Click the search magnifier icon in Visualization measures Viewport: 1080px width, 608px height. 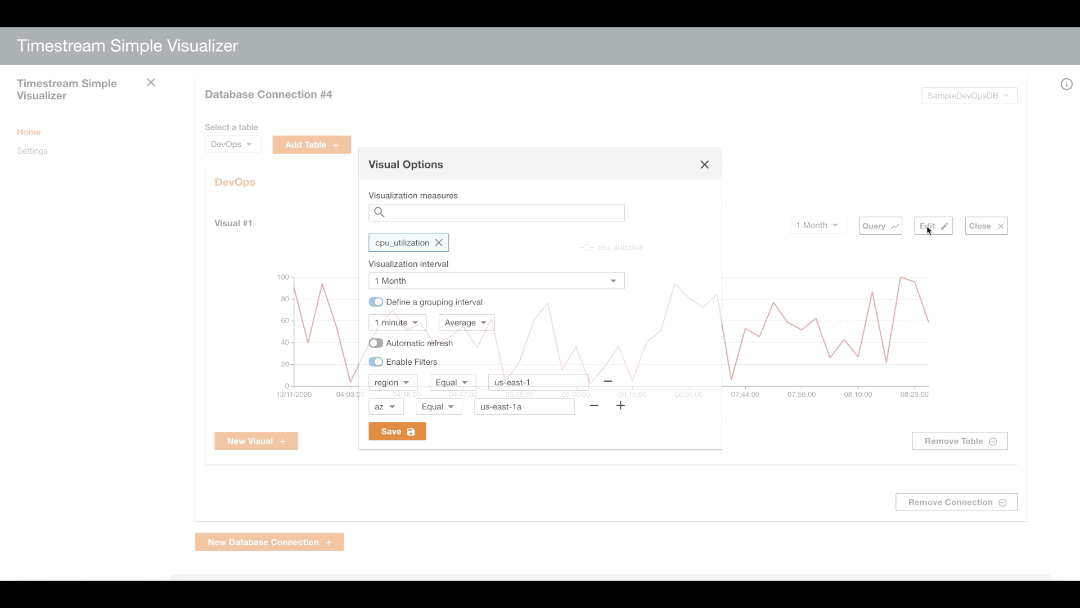pos(379,212)
